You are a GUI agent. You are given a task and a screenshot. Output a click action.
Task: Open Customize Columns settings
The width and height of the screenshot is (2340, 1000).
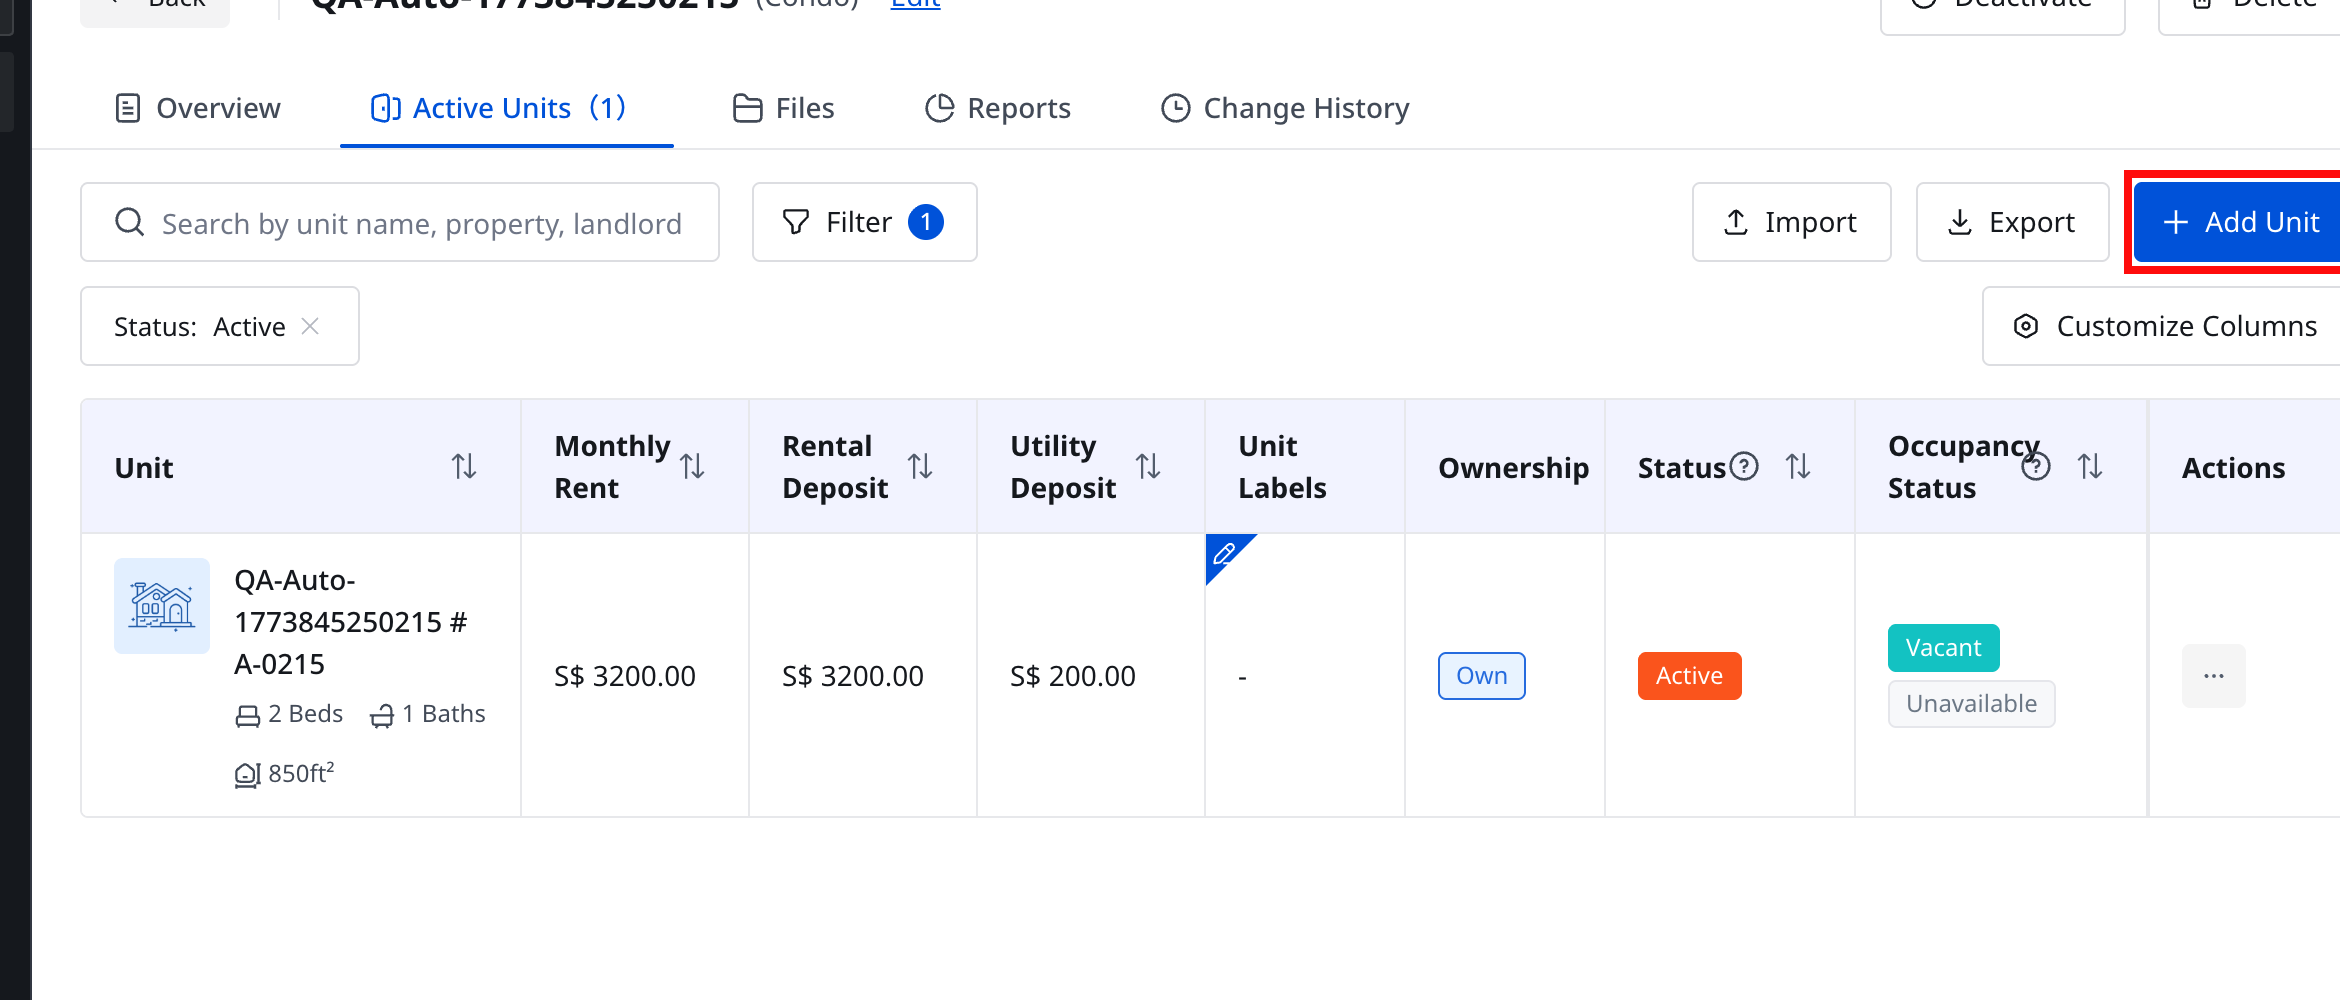tap(2162, 326)
